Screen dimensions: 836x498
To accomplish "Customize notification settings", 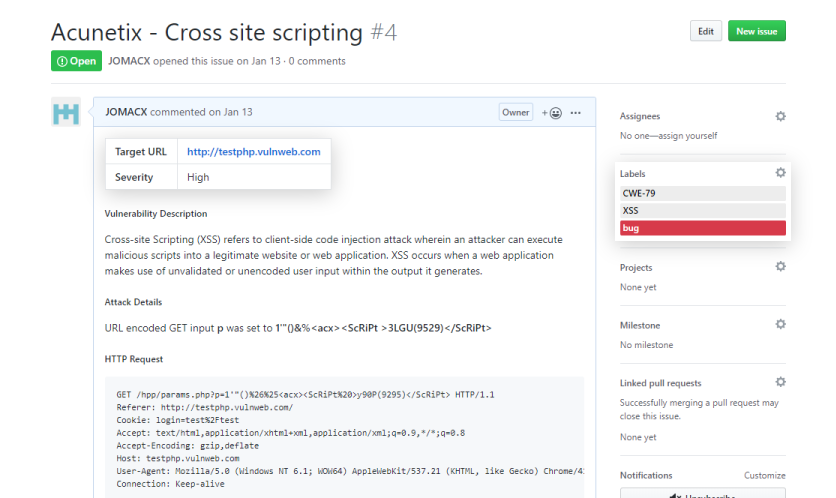I will 764,476.
